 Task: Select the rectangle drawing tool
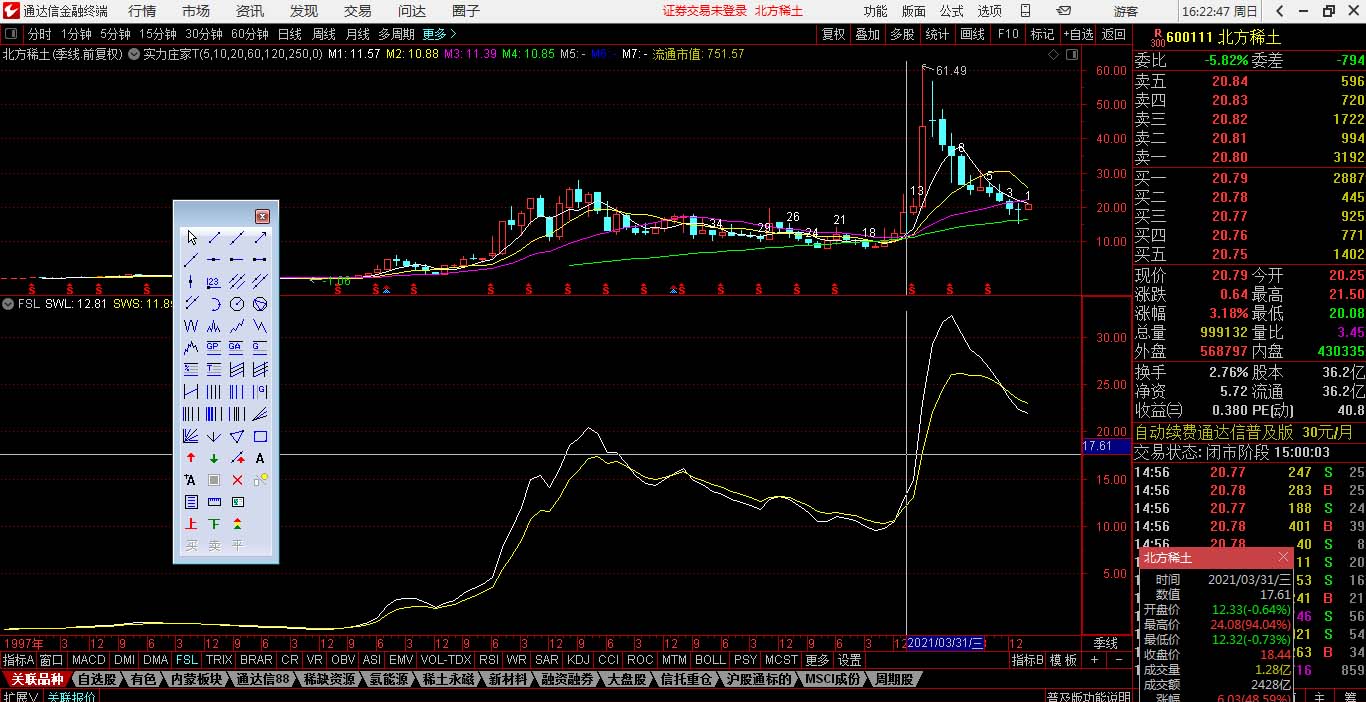click(x=260, y=436)
